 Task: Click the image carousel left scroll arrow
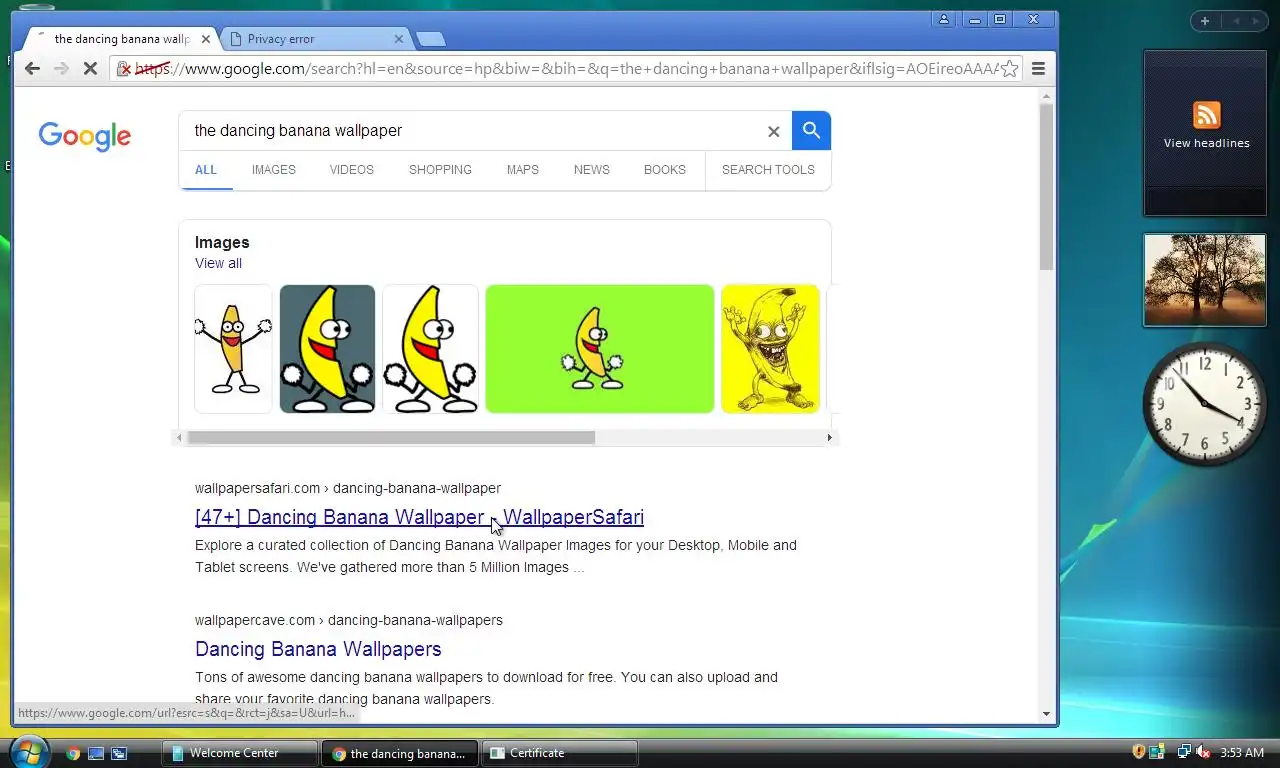pyautogui.click(x=180, y=438)
